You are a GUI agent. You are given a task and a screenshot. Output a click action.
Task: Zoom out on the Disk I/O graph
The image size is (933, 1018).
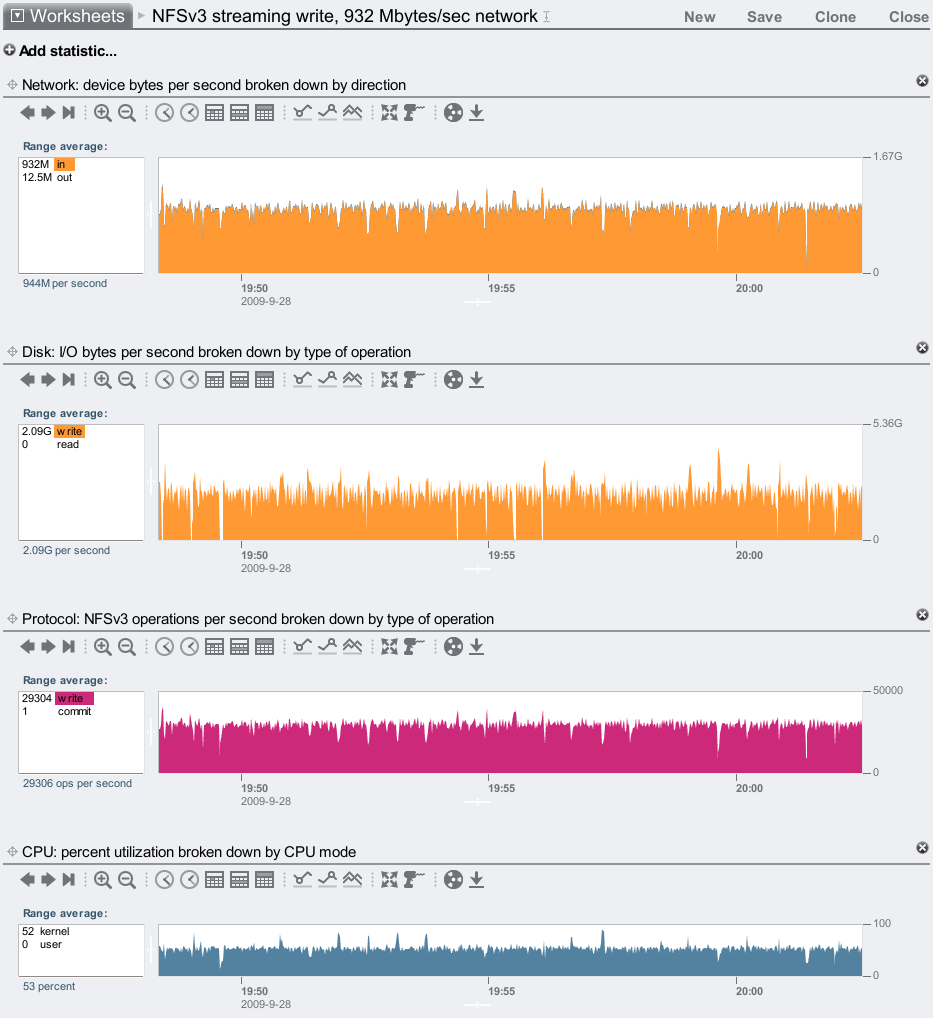tap(127, 380)
